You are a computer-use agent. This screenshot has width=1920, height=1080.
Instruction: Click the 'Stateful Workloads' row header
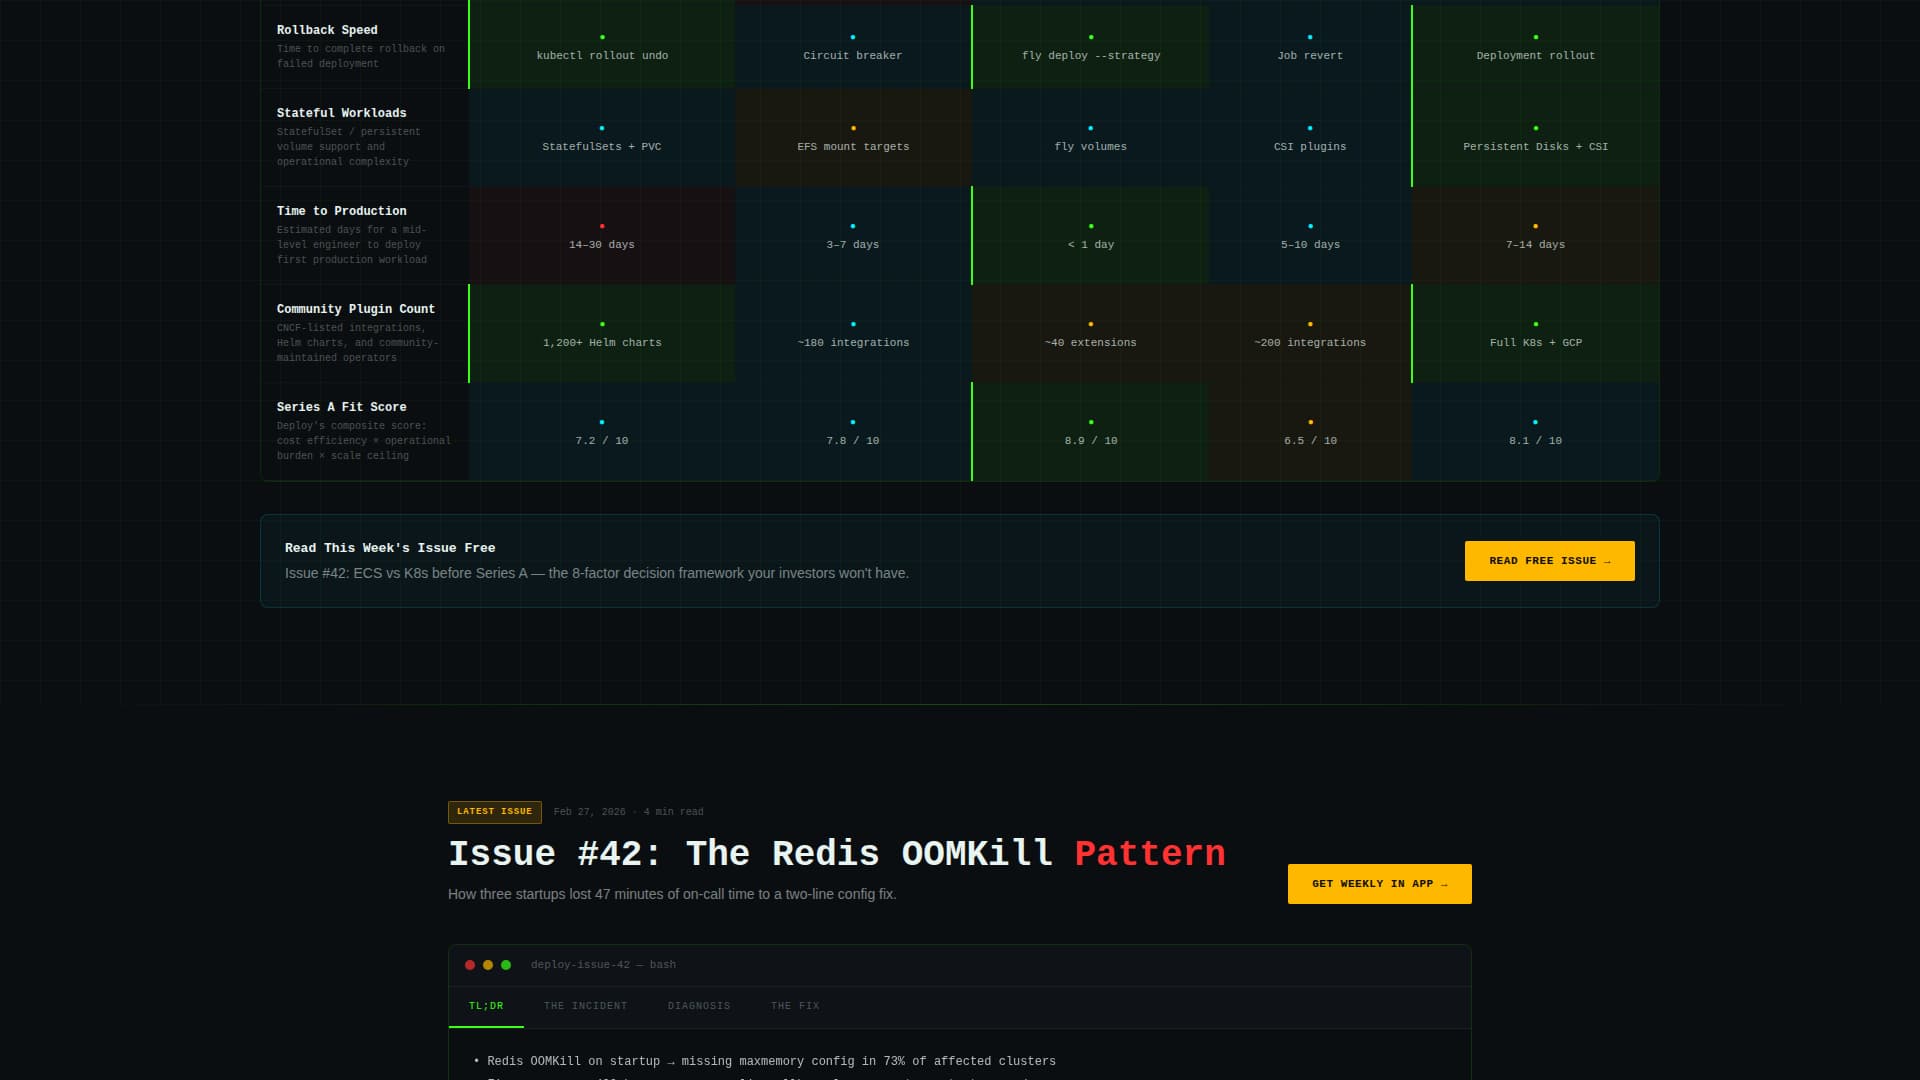pos(365,138)
